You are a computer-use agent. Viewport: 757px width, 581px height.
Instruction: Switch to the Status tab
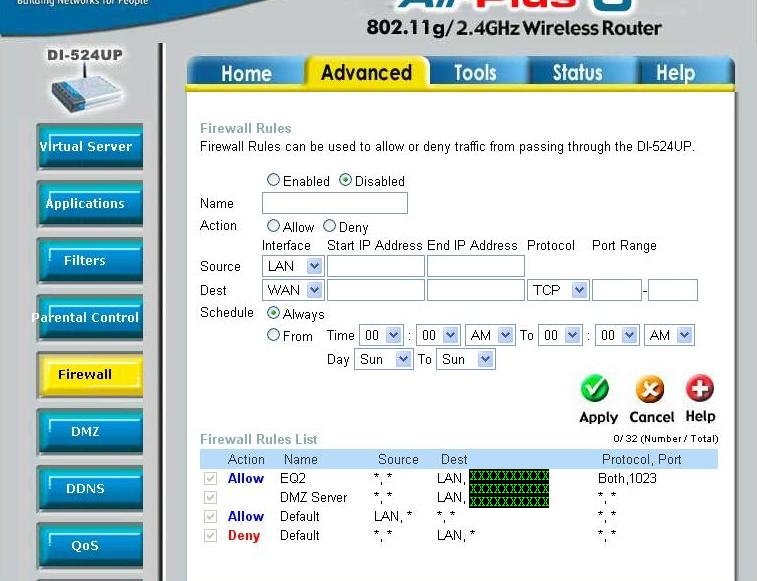(x=577, y=73)
